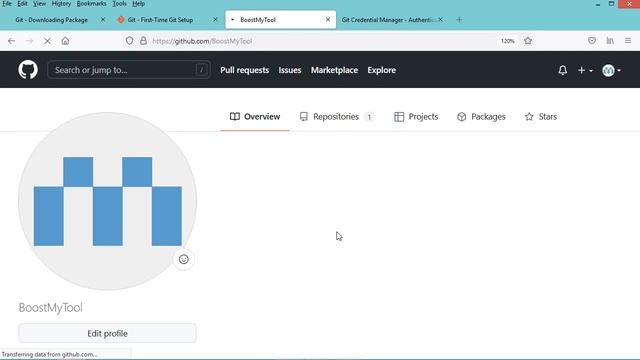
Task: Open GitHub Marketplace link
Action: point(334,70)
